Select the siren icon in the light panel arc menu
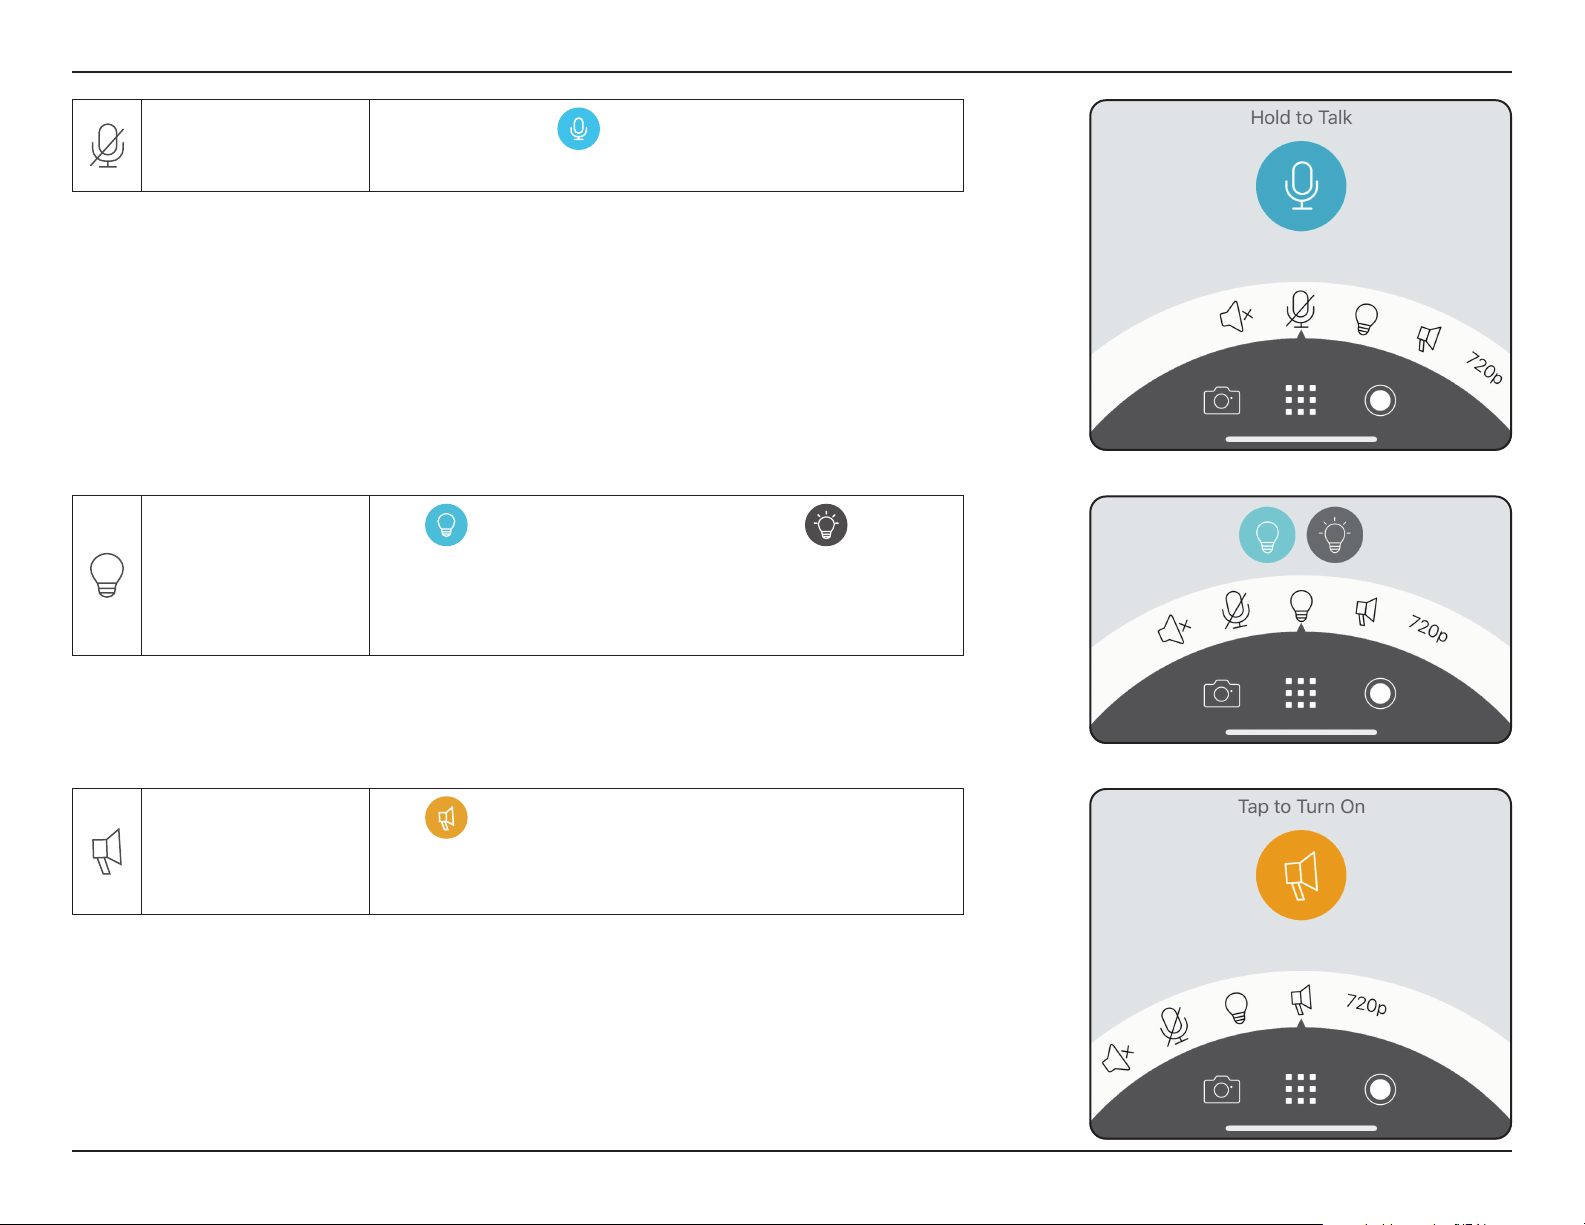Image resolution: width=1585 pixels, height=1225 pixels. (x=1366, y=611)
